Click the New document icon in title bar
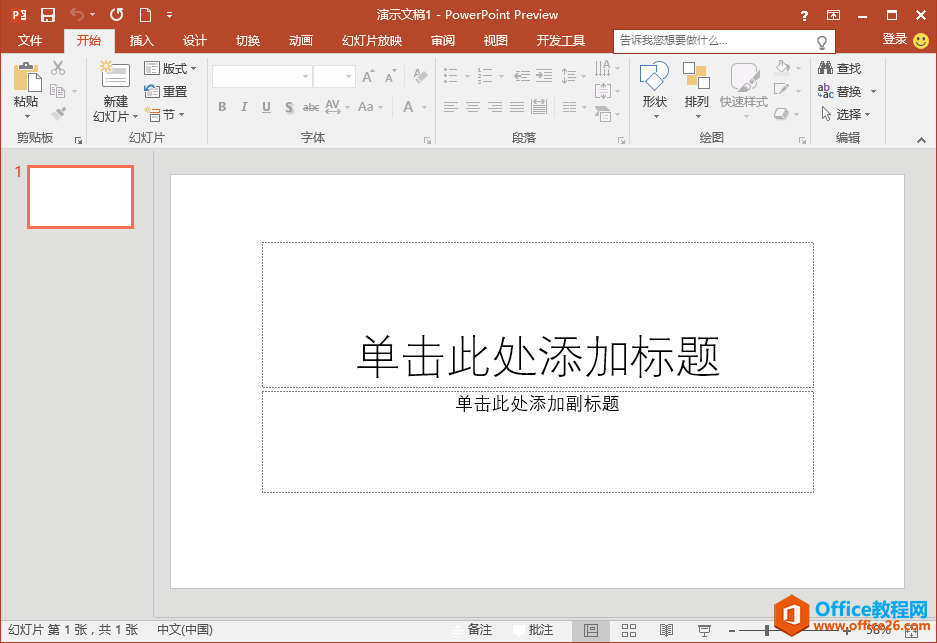The width and height of the screenshot is (937, 643). pyautogui.click(x=145, y=15)
